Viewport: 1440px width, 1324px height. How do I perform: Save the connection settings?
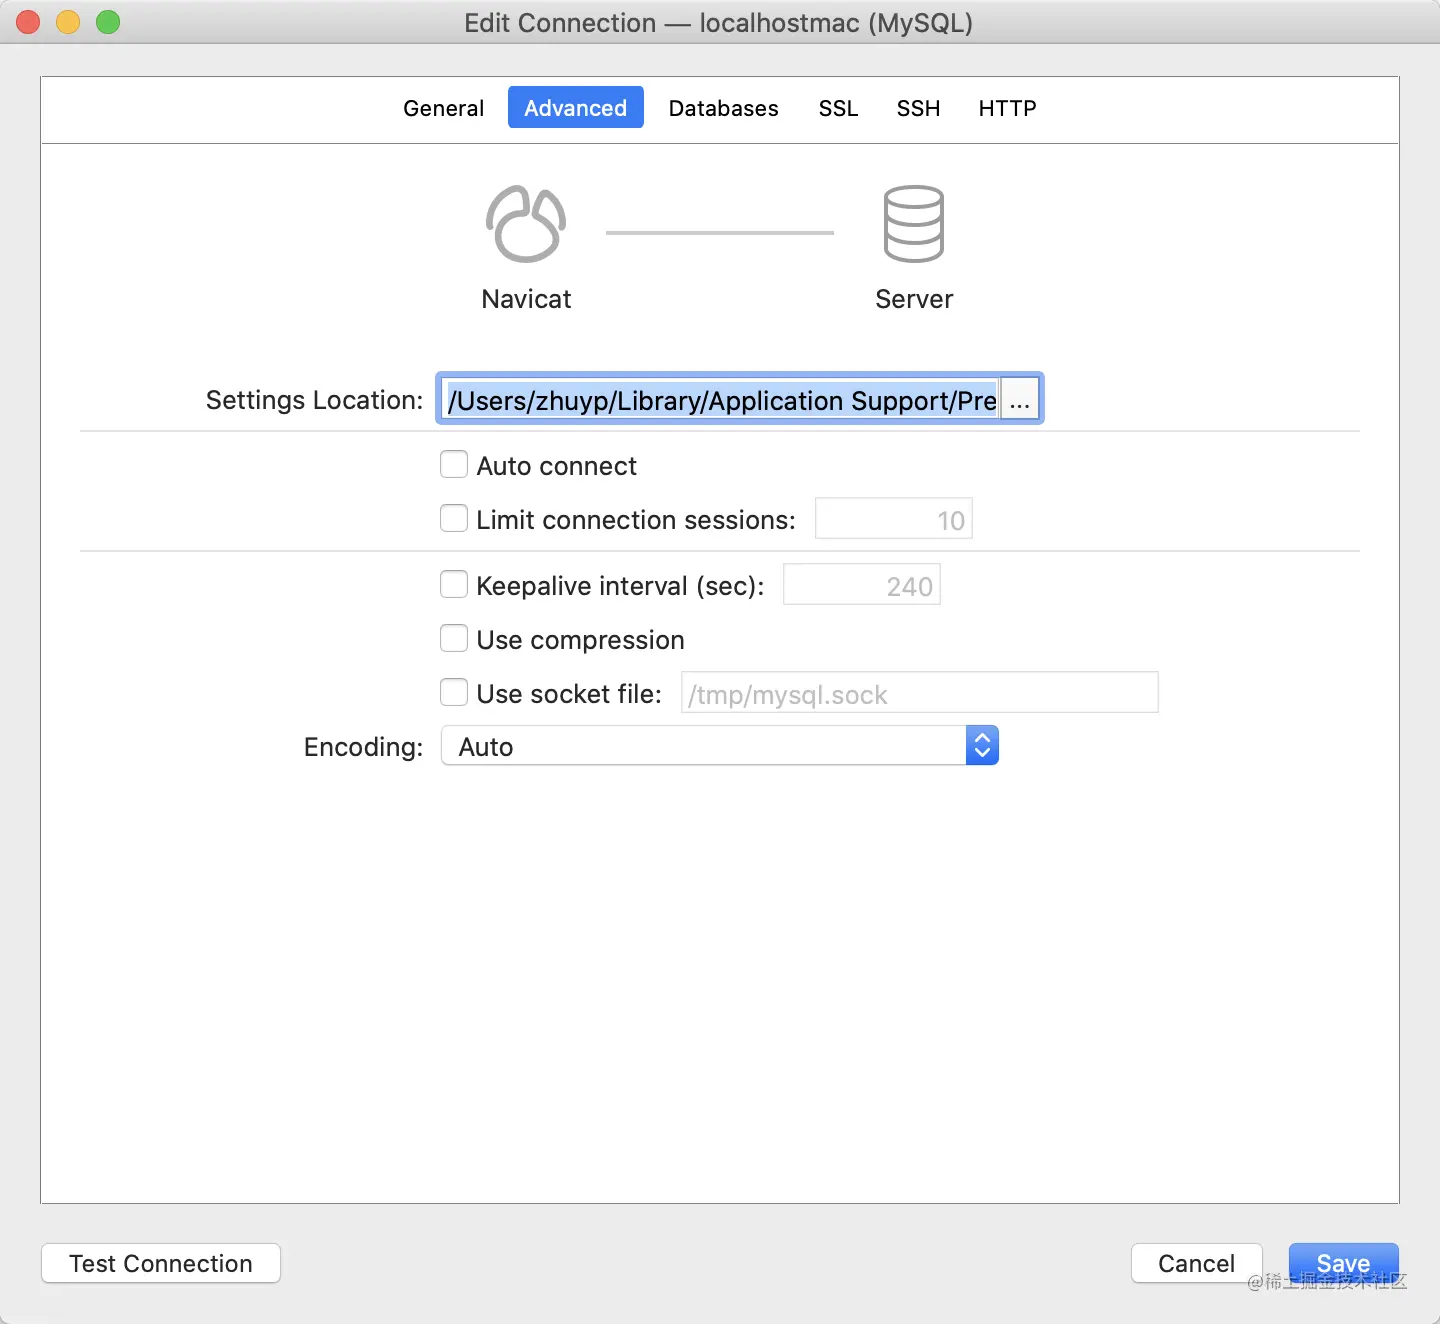tap(1344, 1263)
